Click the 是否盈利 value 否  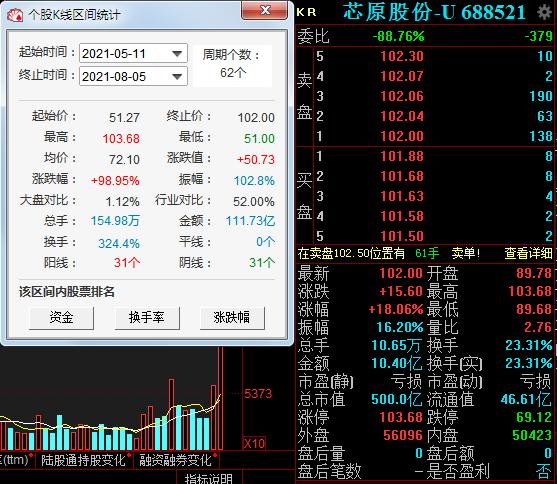(544, 472)
